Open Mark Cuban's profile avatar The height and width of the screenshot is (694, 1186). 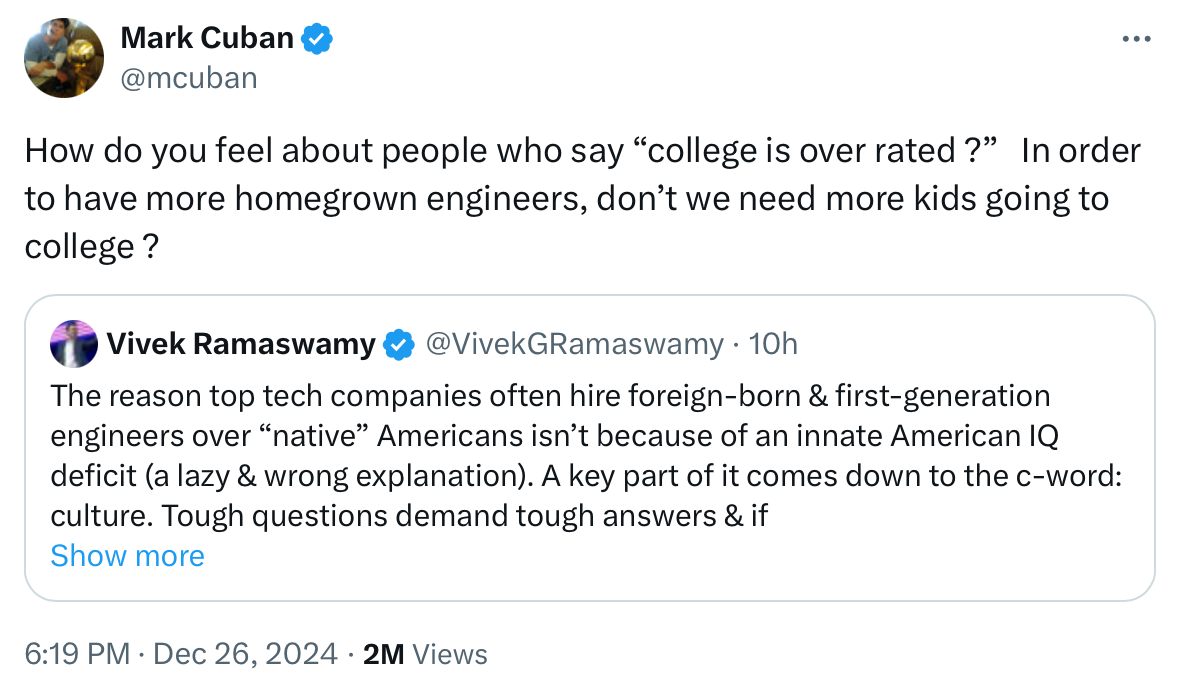[64, 58]
